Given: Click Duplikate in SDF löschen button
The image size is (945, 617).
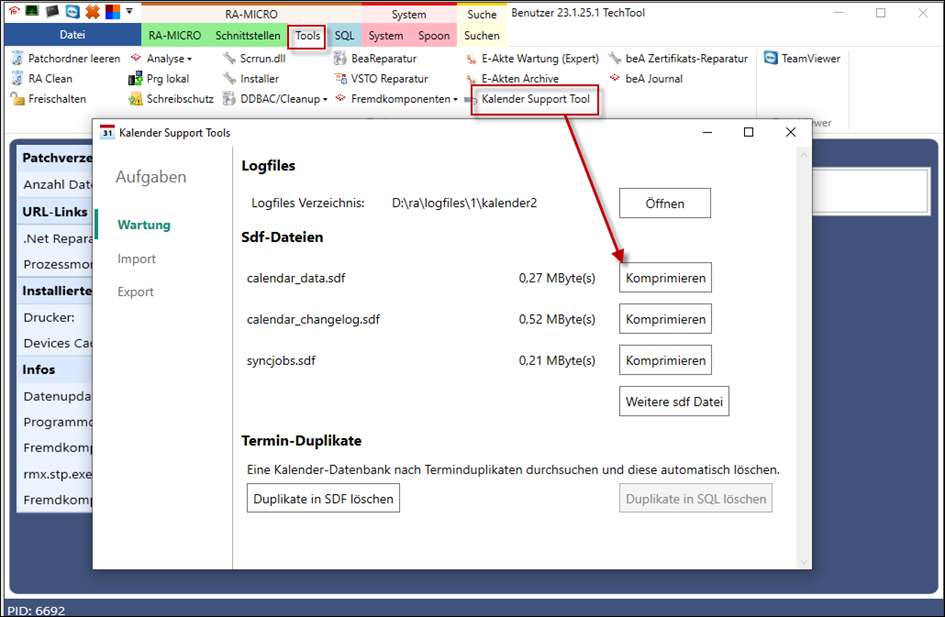Looking at the screenshot, I should [x=323, y=498].
